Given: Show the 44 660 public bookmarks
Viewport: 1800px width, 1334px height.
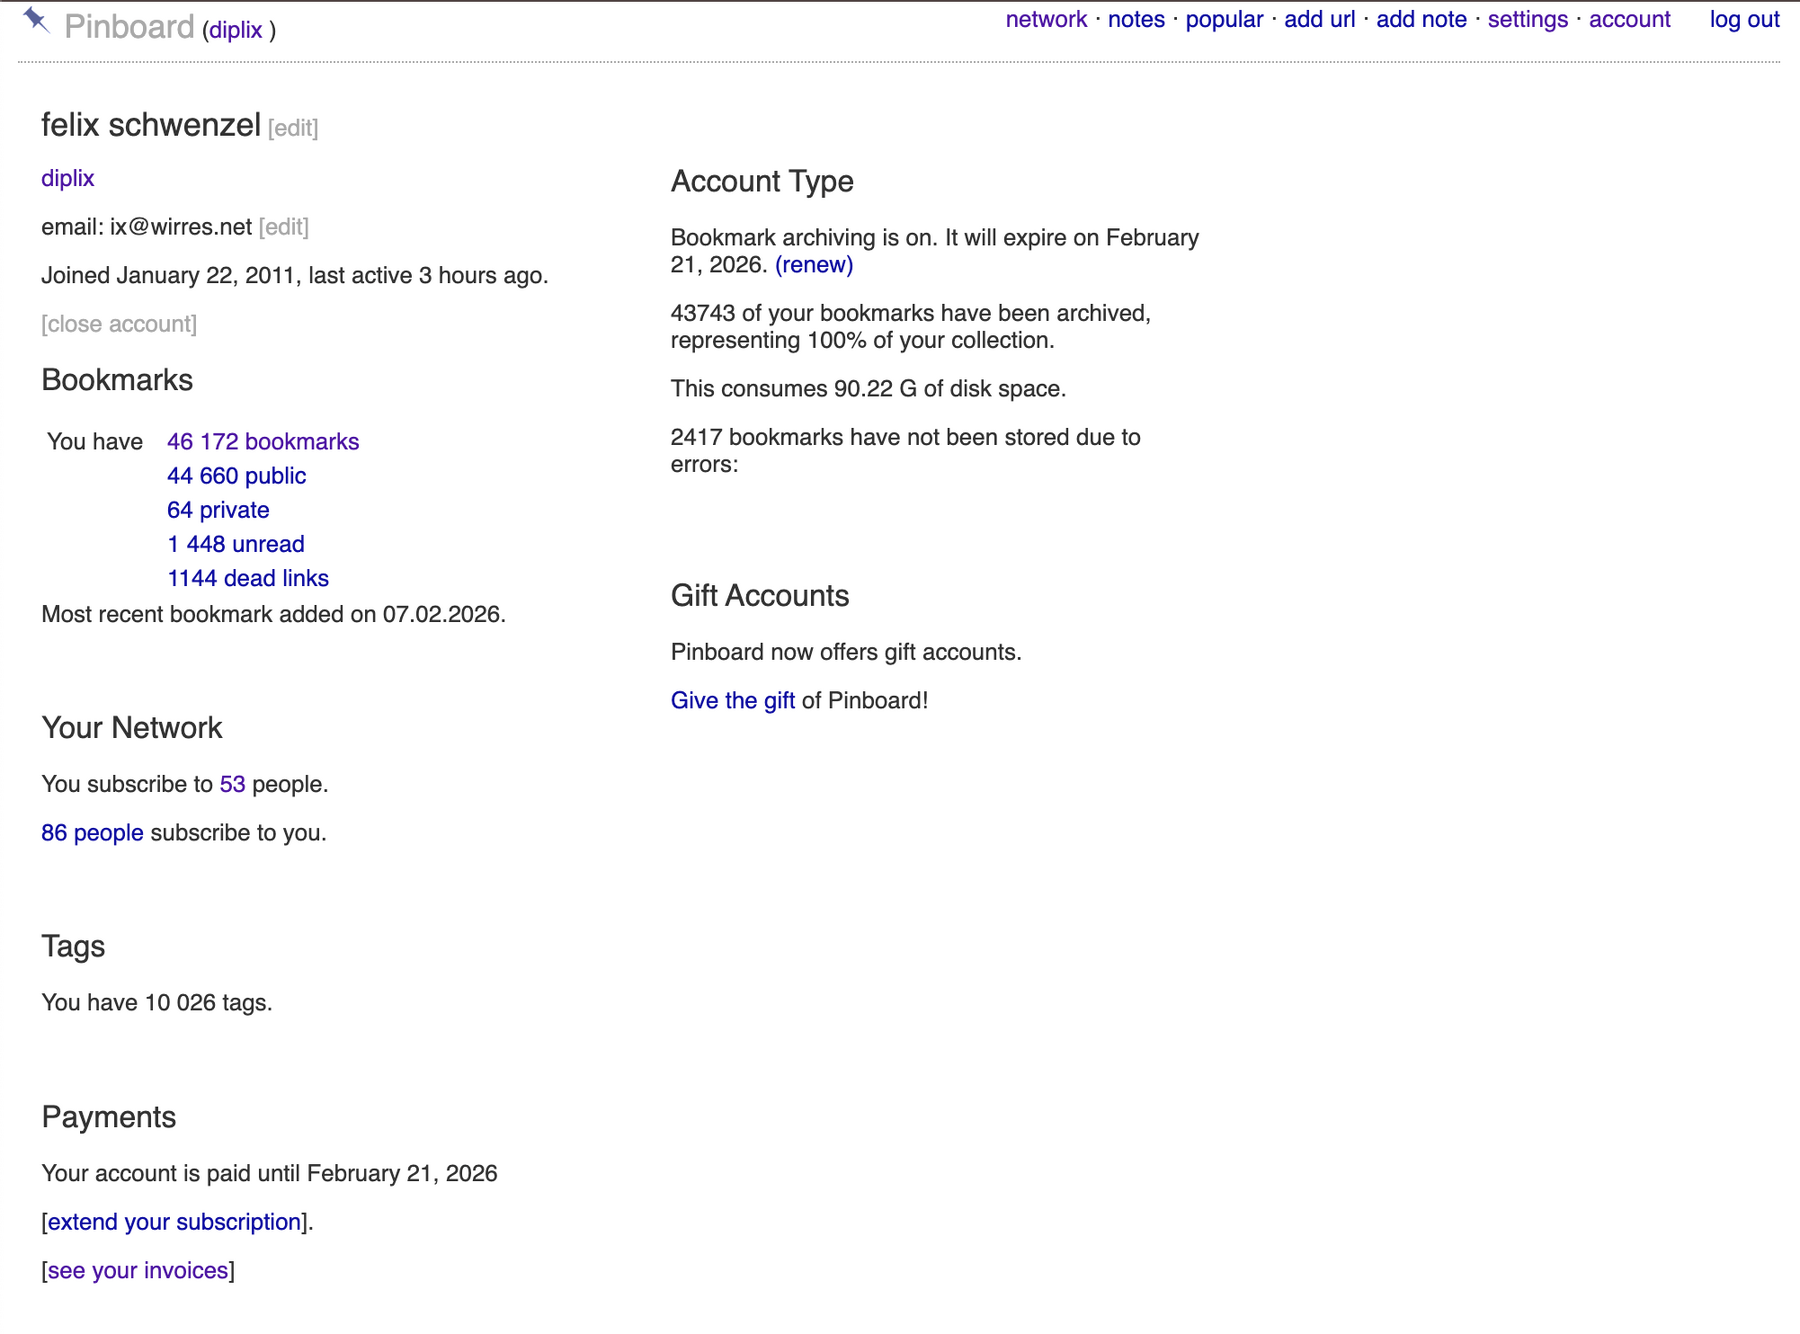Looking at the screenshot, I should point(236,476).
